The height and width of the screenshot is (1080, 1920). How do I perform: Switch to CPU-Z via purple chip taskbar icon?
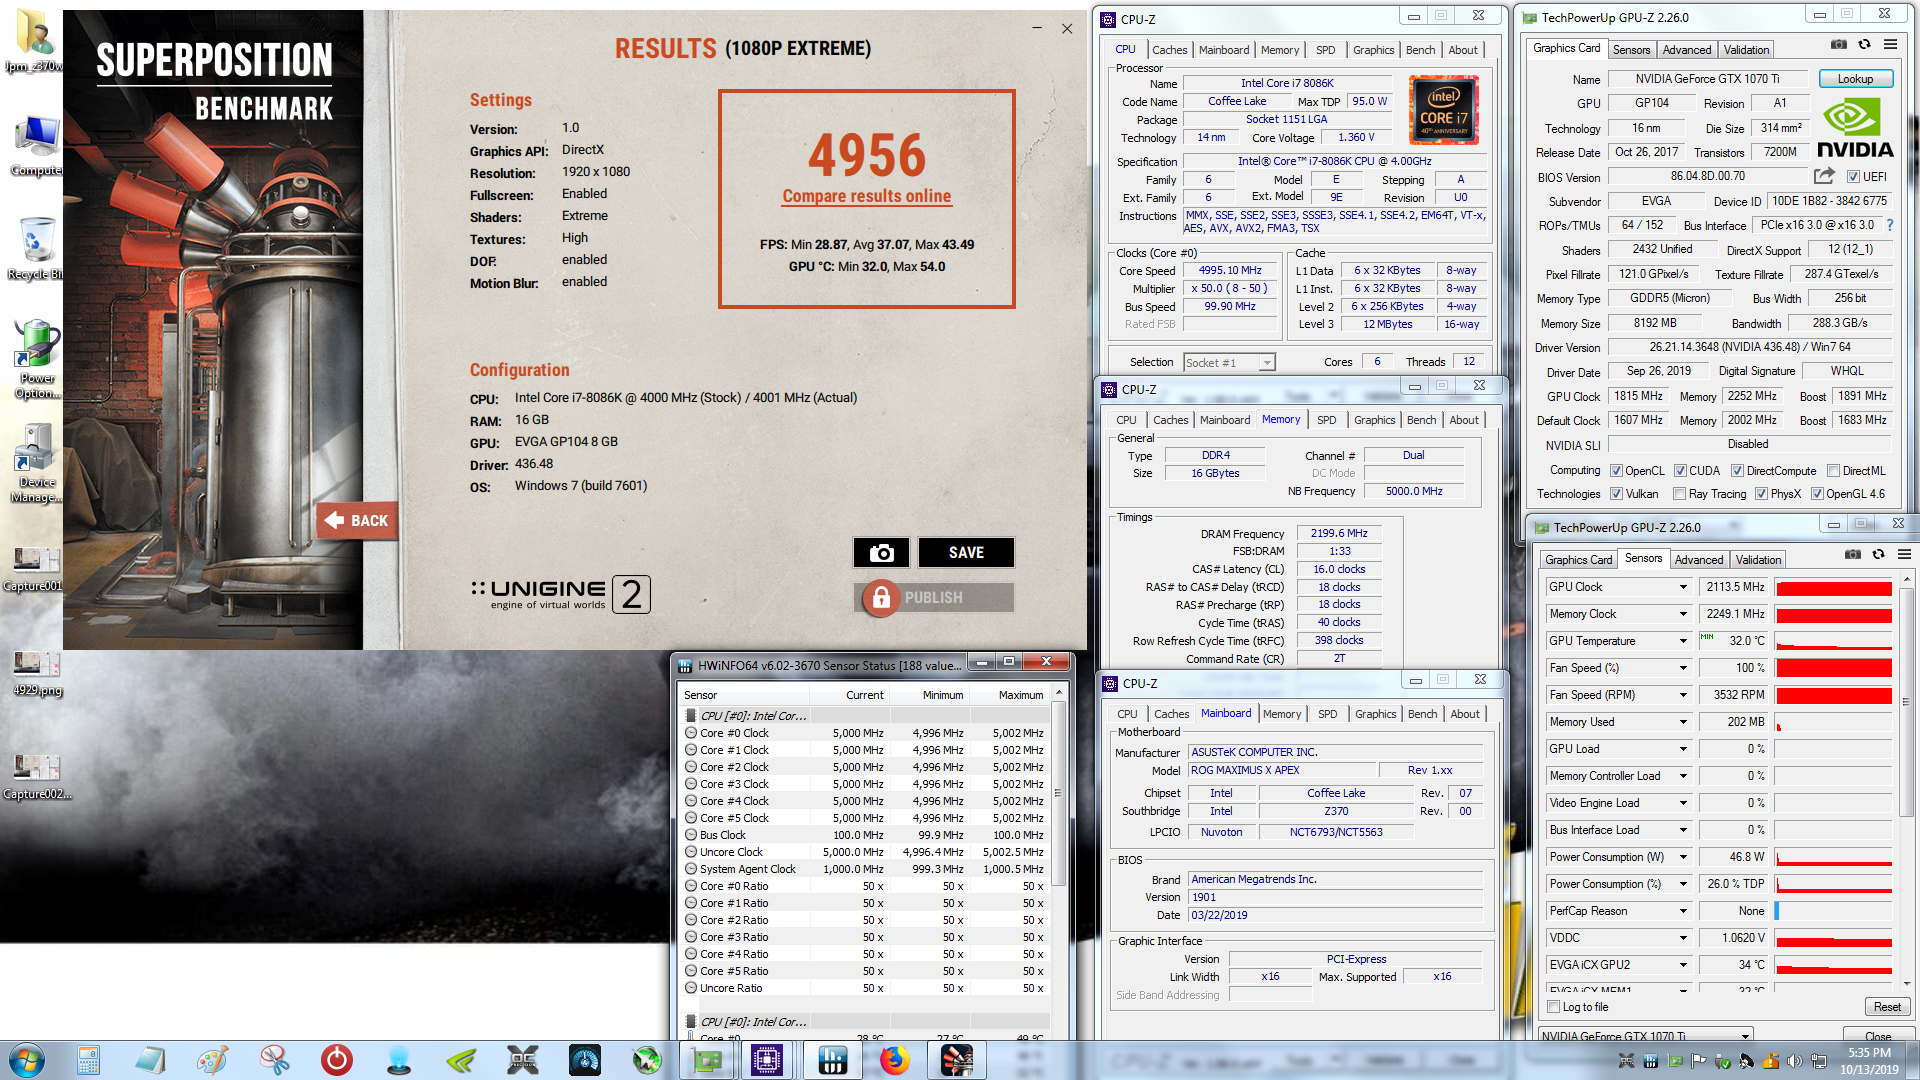point(767,1060)
